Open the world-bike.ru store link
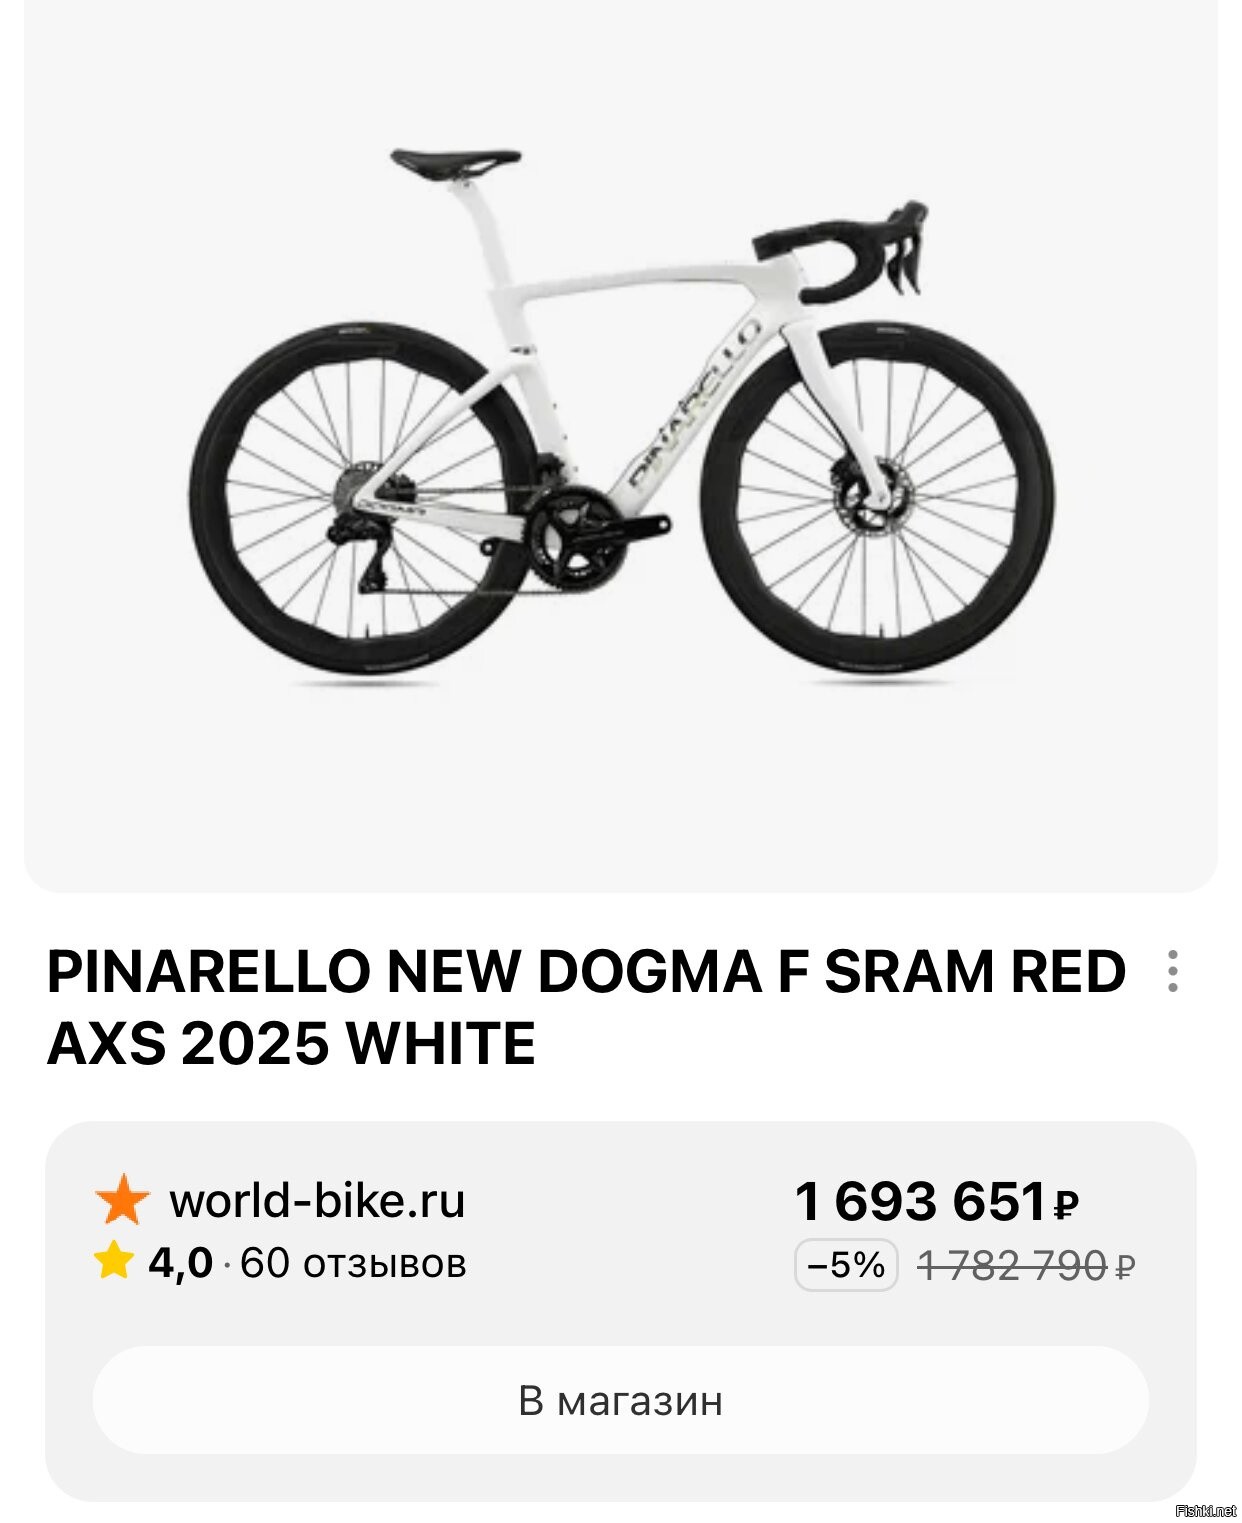Viewport: 1242px width, 1523px height. [x=316, y=1200]
